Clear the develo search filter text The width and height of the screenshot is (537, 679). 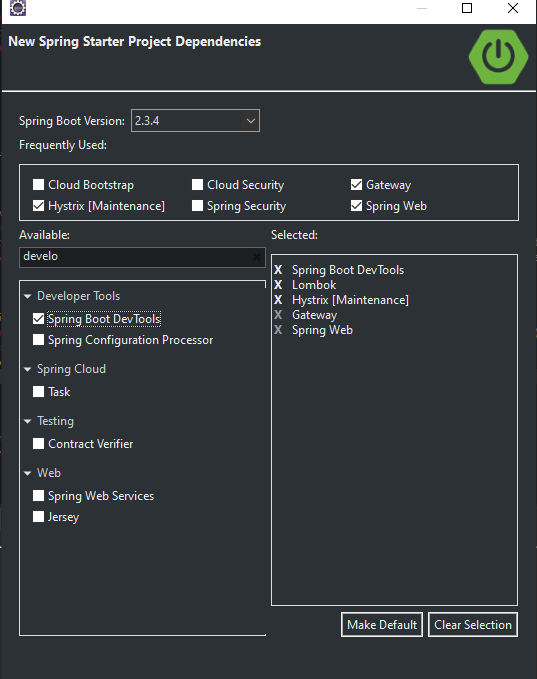pos(257,257)
